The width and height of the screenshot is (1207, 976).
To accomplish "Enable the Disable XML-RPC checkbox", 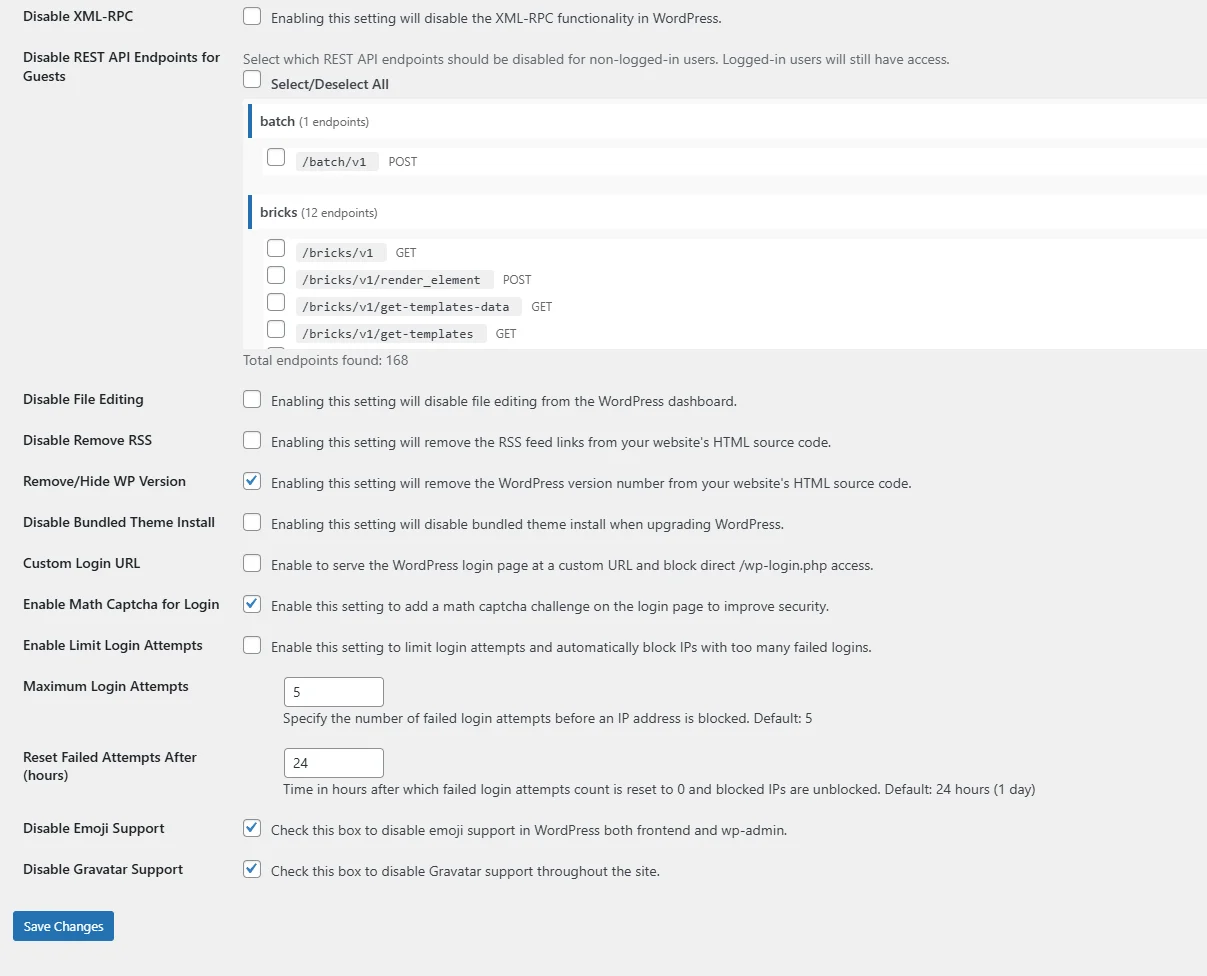I will (x=252, y=17).
